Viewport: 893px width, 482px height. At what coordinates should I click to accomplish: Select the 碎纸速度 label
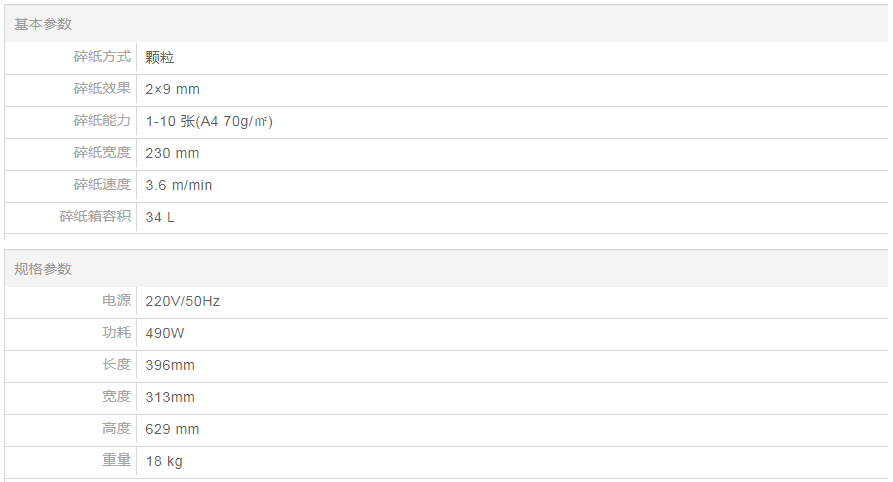[x=102, y=185]
